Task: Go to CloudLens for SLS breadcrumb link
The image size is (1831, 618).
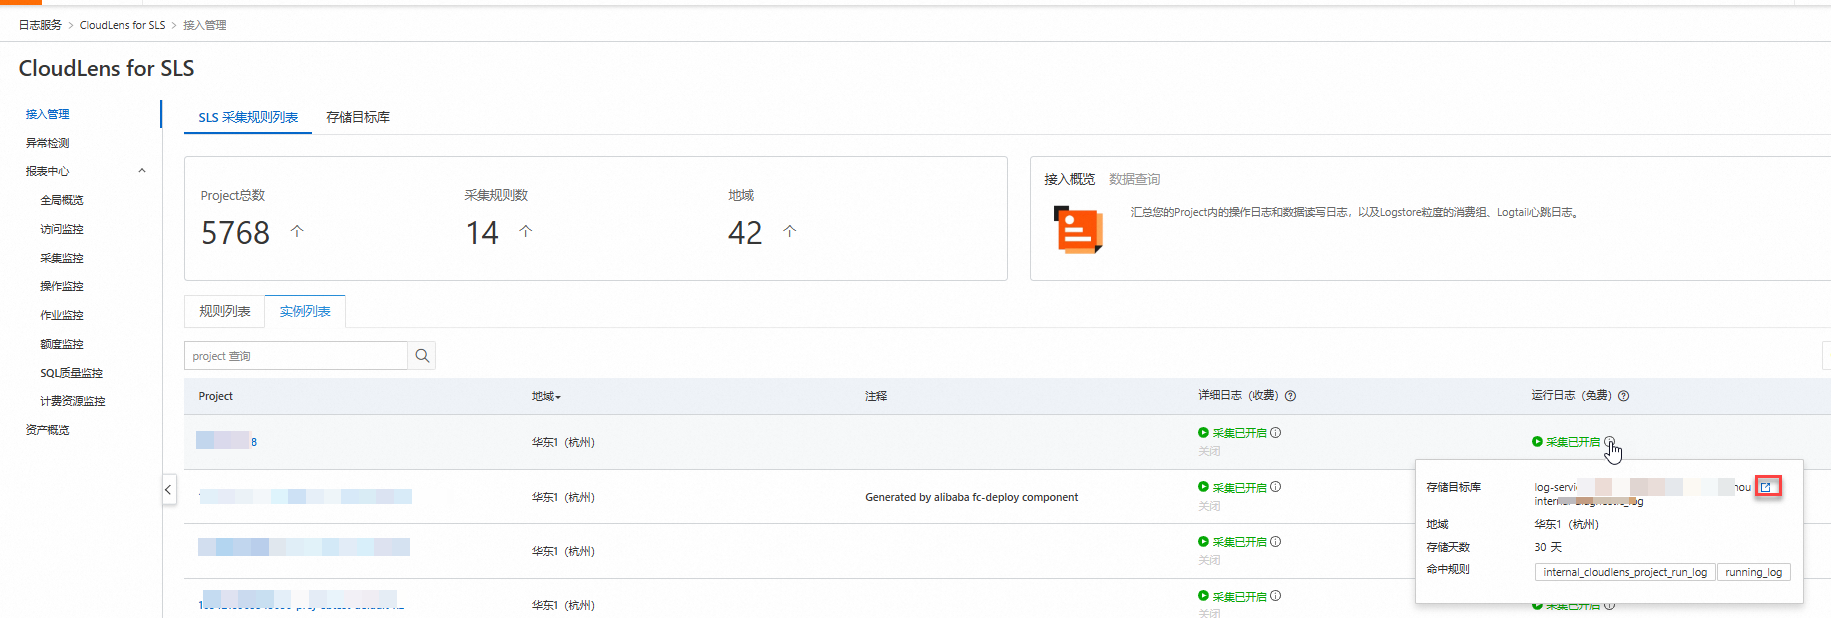Action: (x=122, y=25)
